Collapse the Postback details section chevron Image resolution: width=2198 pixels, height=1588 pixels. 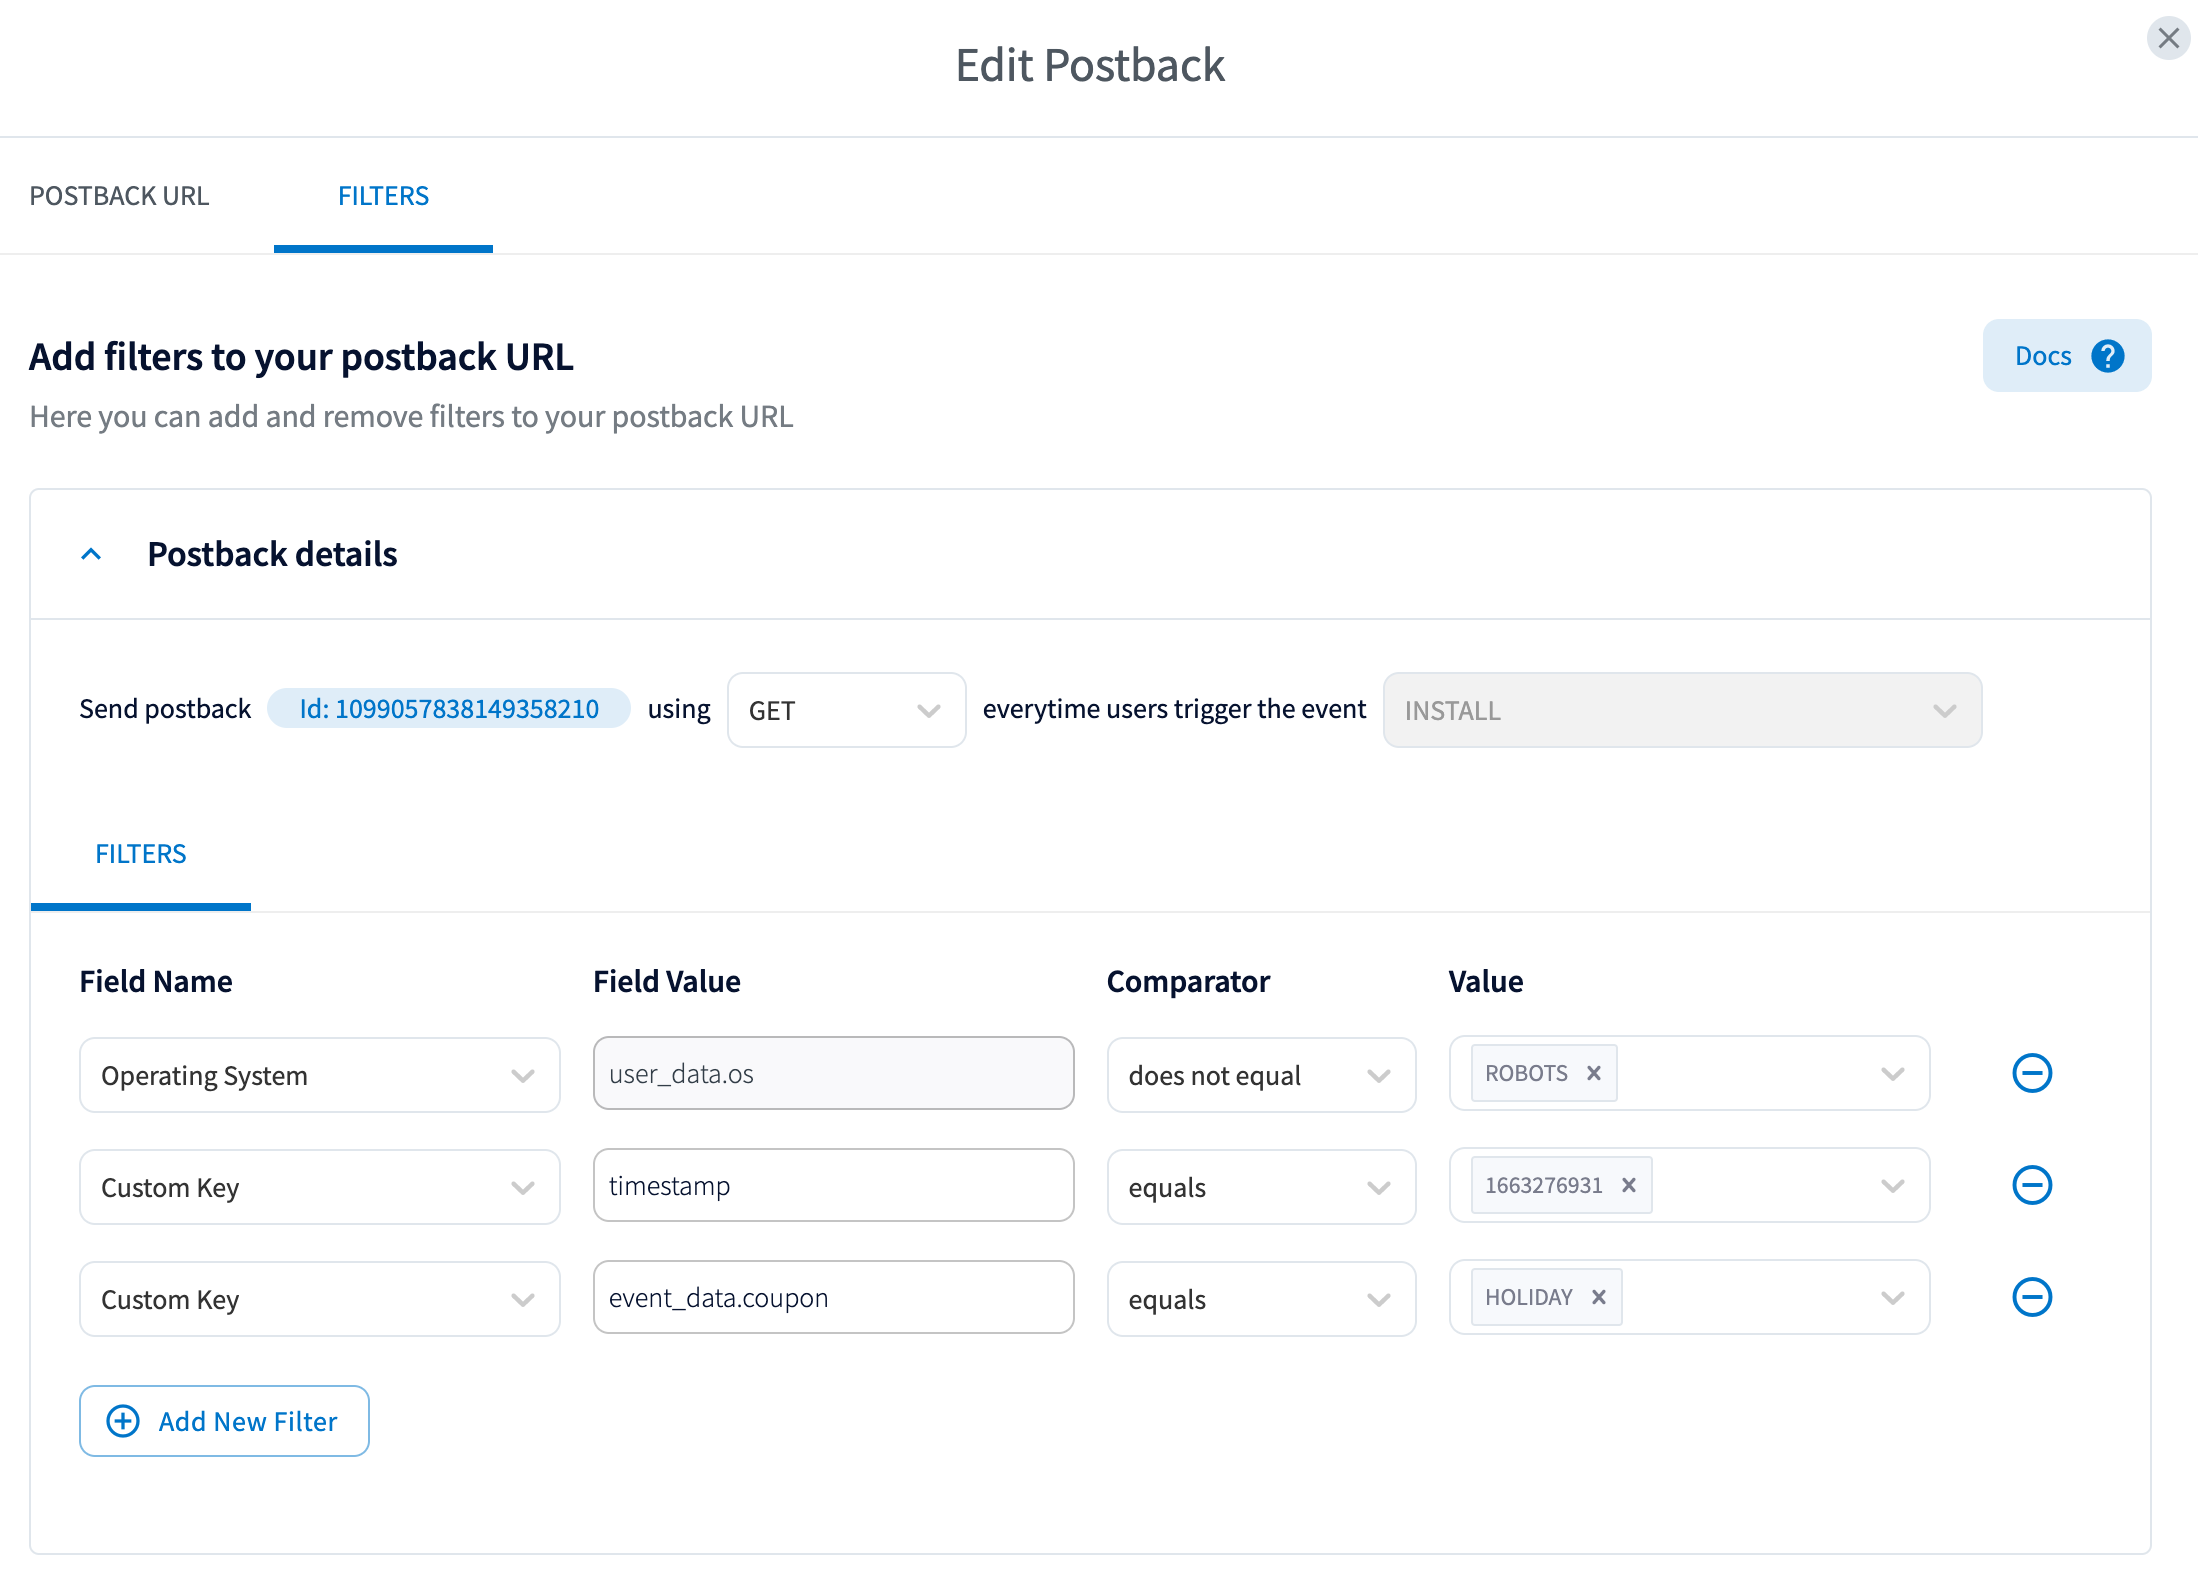(x=91, y=554)
